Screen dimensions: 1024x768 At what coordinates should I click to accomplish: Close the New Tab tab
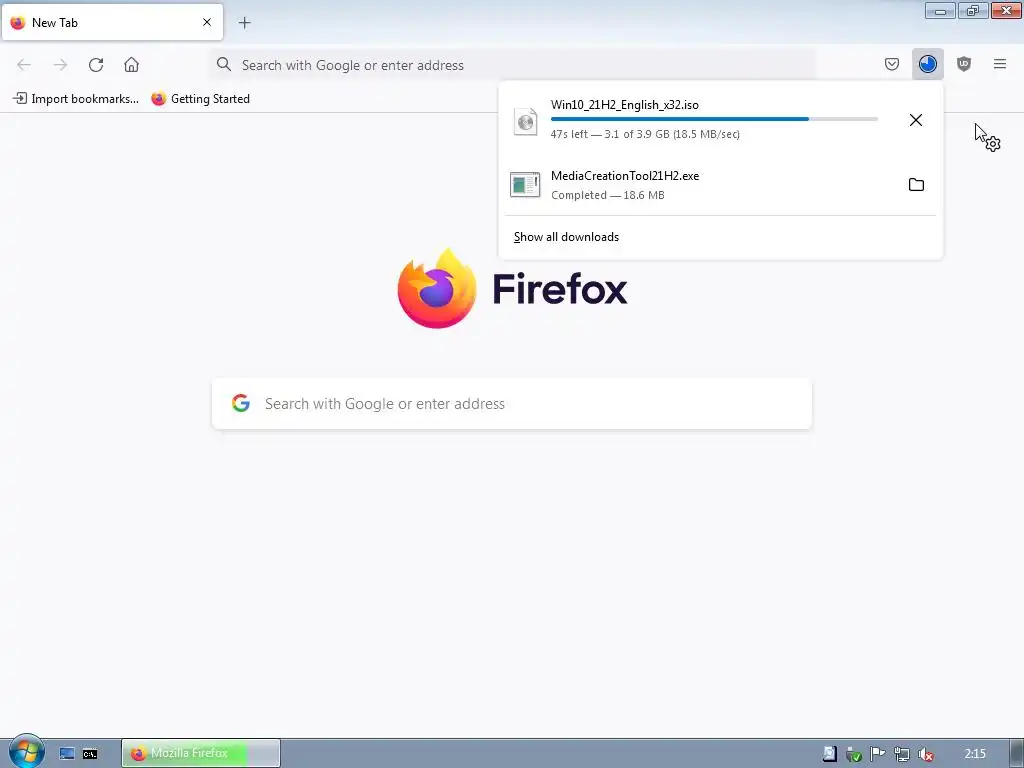tap(207, 22)
